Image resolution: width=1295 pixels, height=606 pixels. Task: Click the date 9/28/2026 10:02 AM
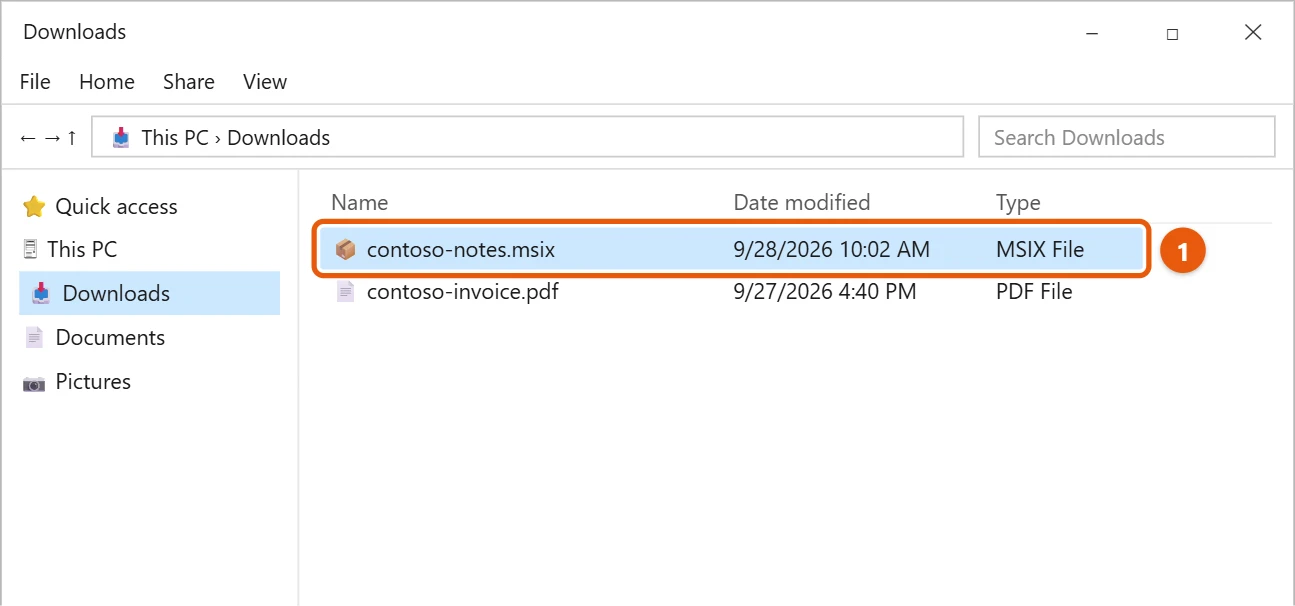point(831,250)
